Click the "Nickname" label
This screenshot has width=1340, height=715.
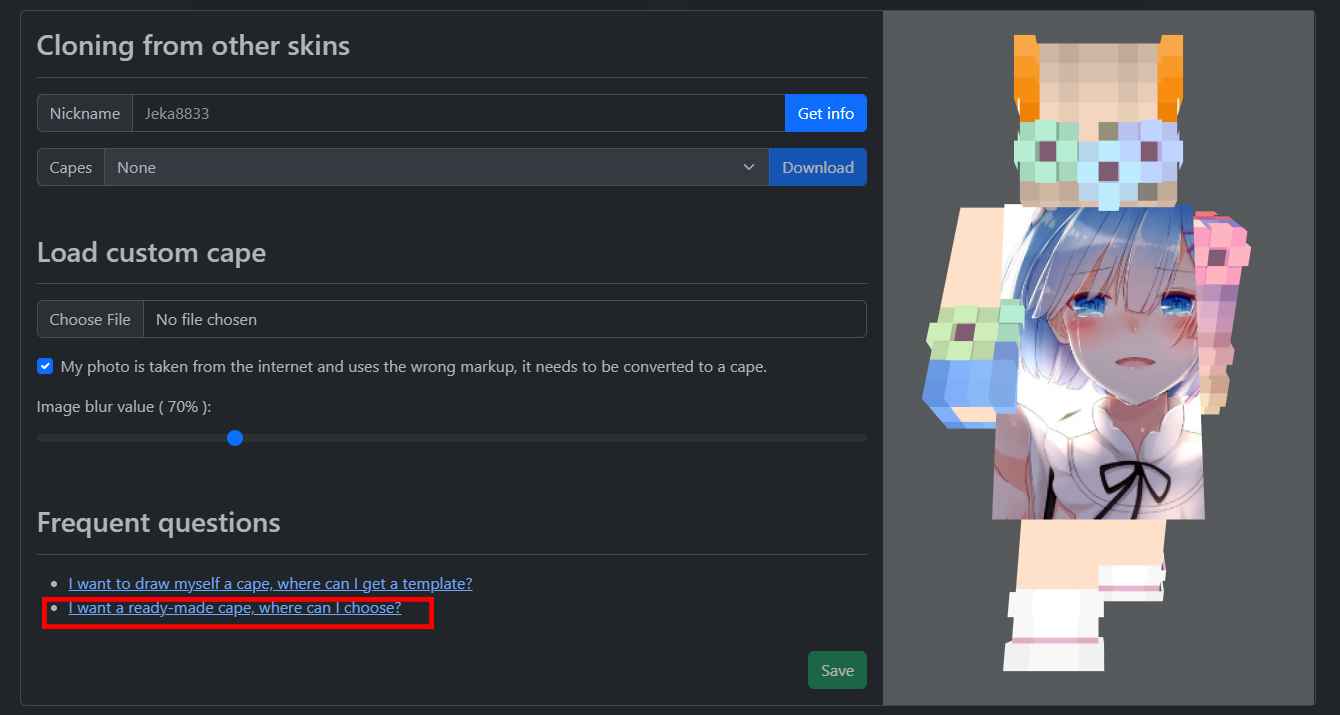click(85, 113)
